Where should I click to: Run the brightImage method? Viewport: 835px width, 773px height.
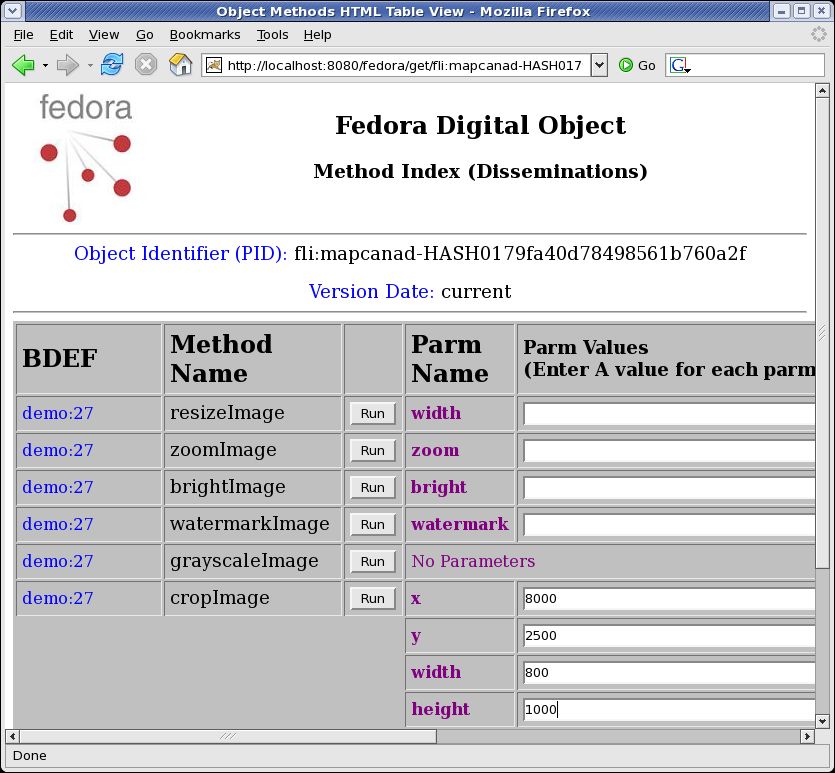pyautogui.click(x=373, y=488)
